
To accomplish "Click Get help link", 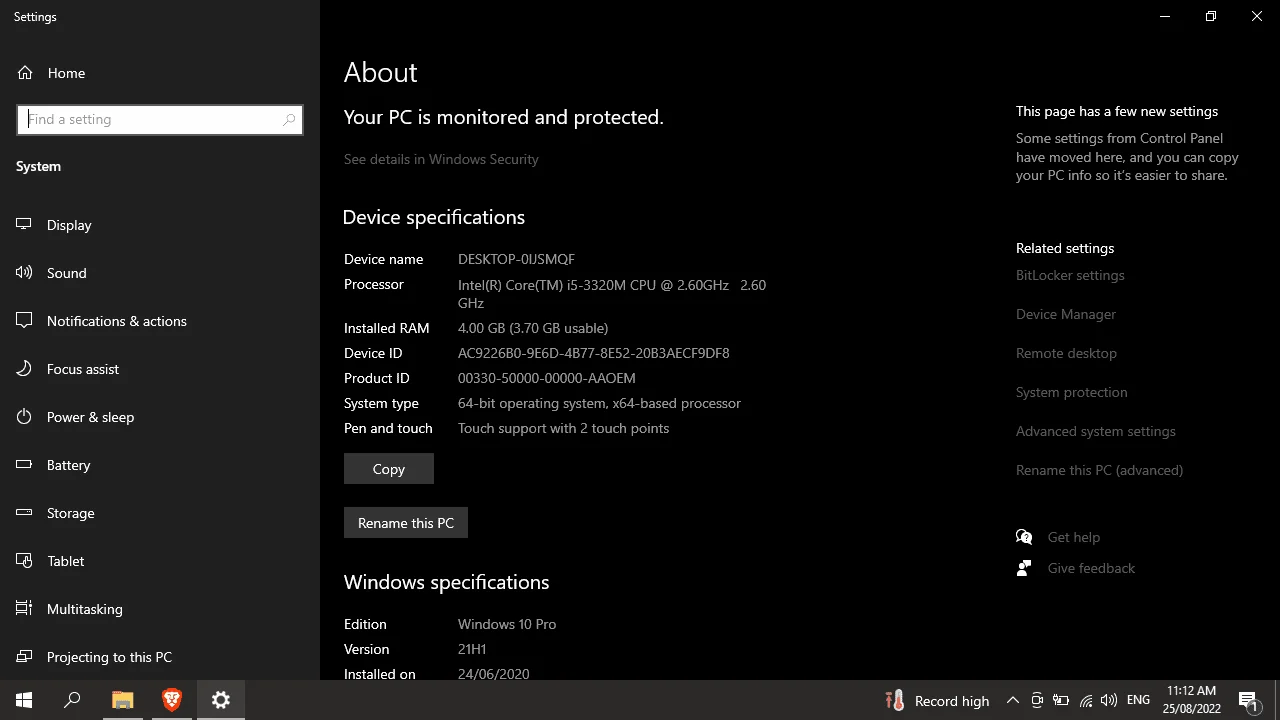I will (x=1074, y=537).
